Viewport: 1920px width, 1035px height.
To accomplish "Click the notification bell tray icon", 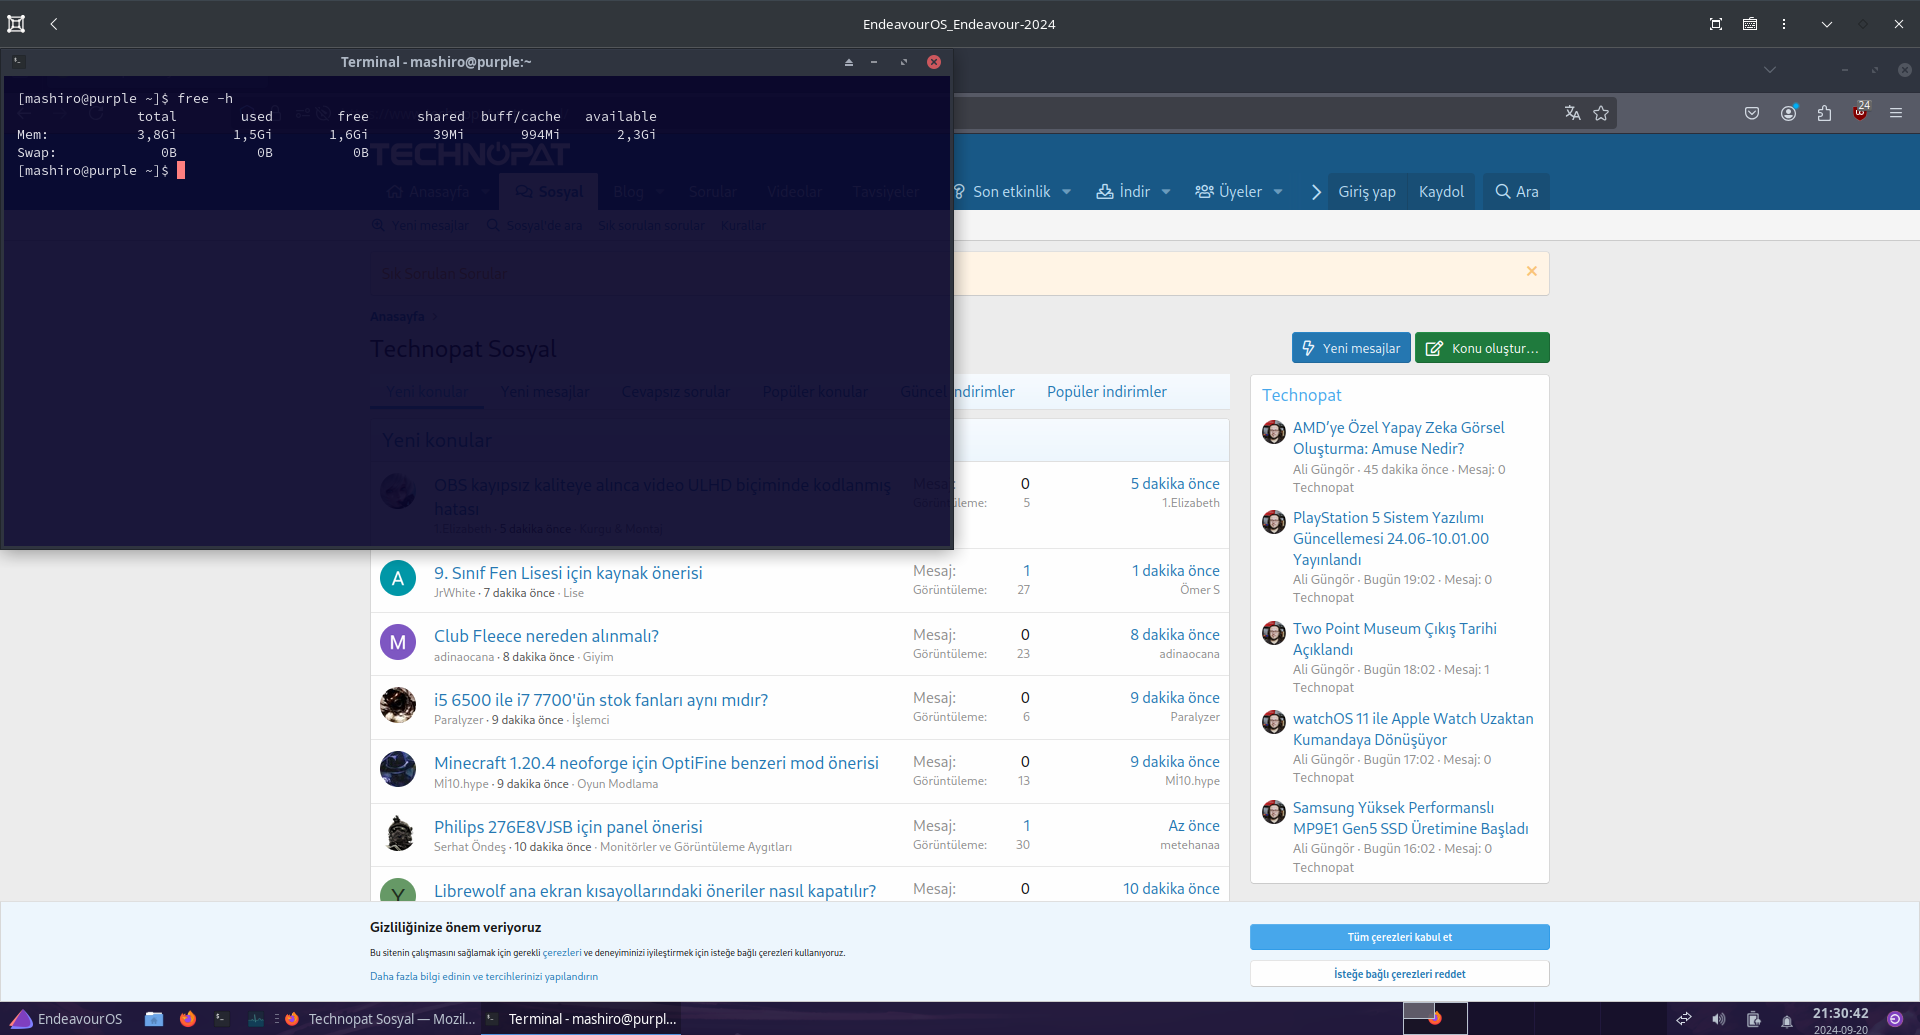I will [1787, 1020].
